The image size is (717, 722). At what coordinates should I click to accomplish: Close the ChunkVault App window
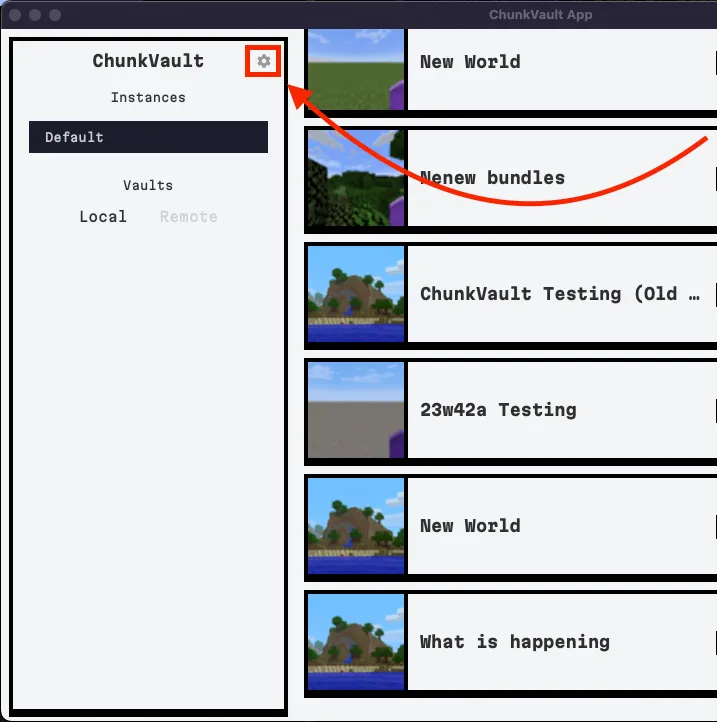tap(15, 15)
